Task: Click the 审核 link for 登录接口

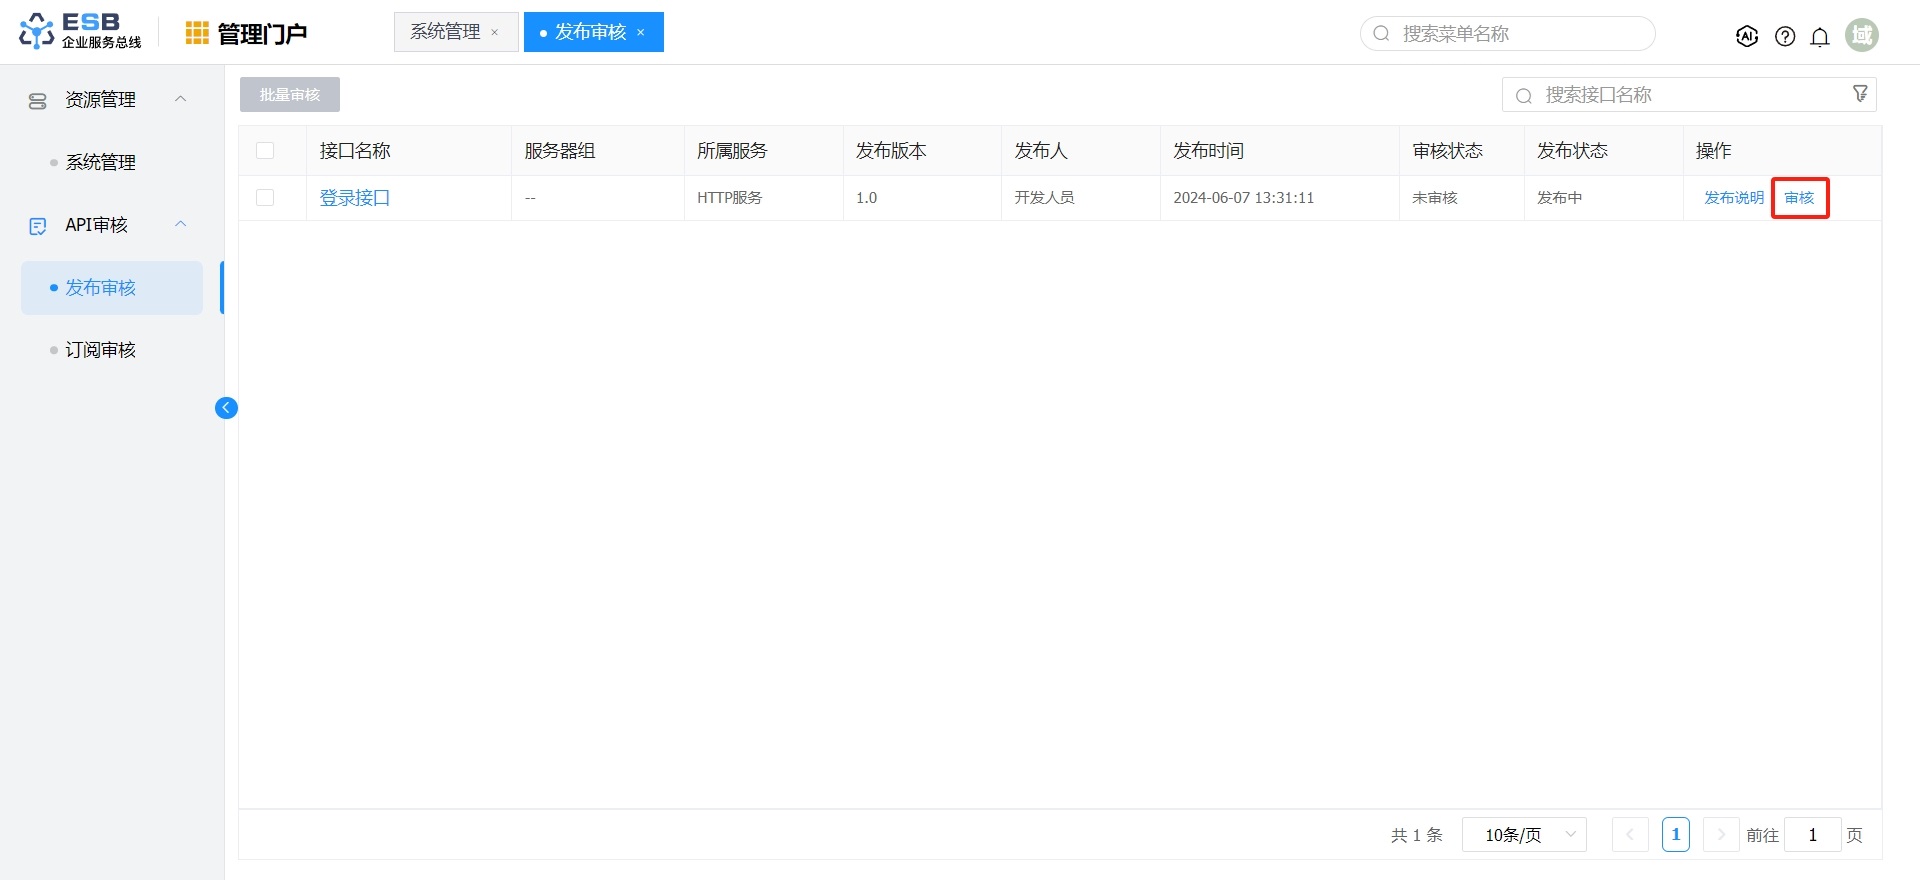Action: pyautogui.click(x=1799, y=198)
